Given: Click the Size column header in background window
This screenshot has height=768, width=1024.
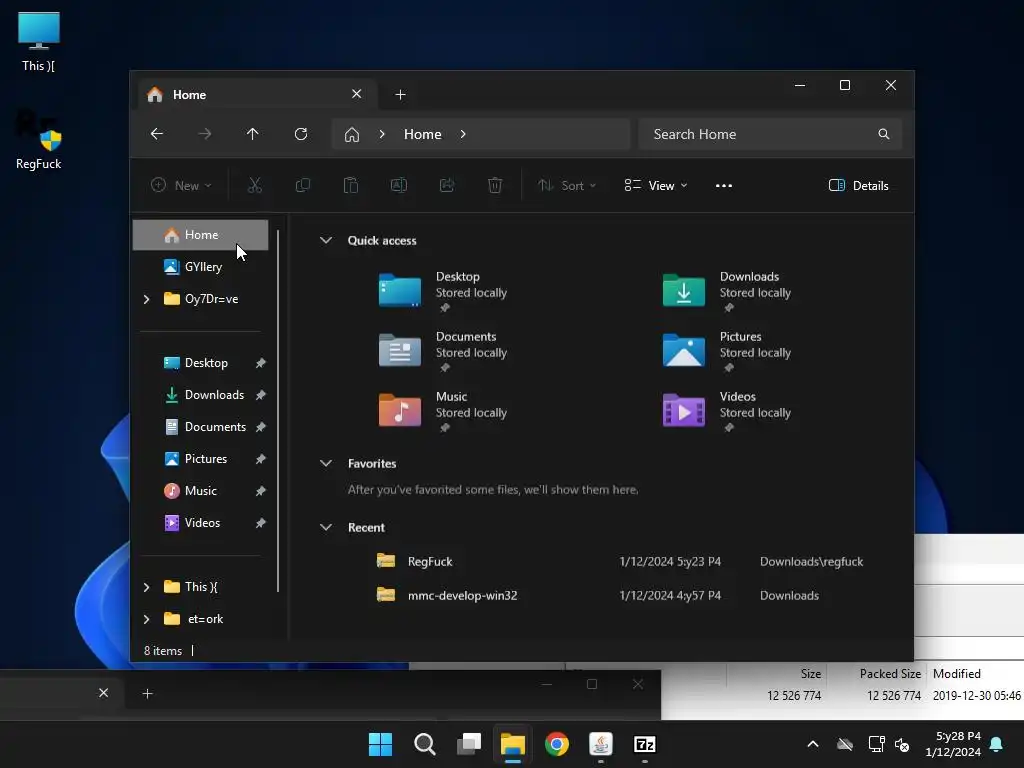Looking at the screenshot, I should (810, 674).
